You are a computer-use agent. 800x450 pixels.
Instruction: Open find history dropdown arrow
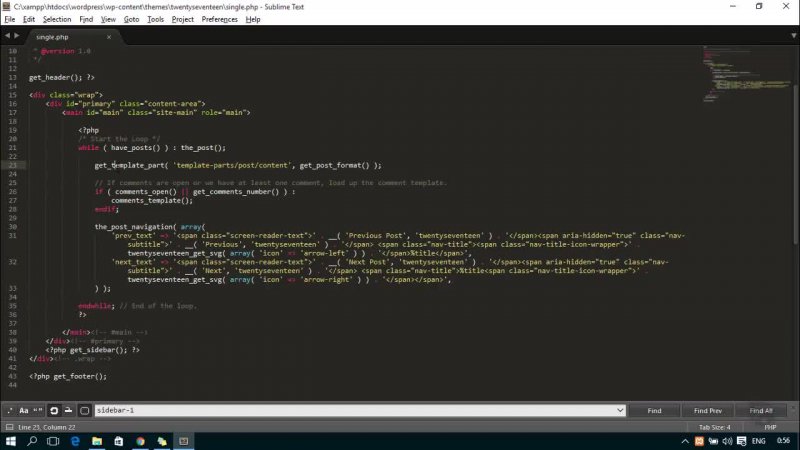click(620, 411)
